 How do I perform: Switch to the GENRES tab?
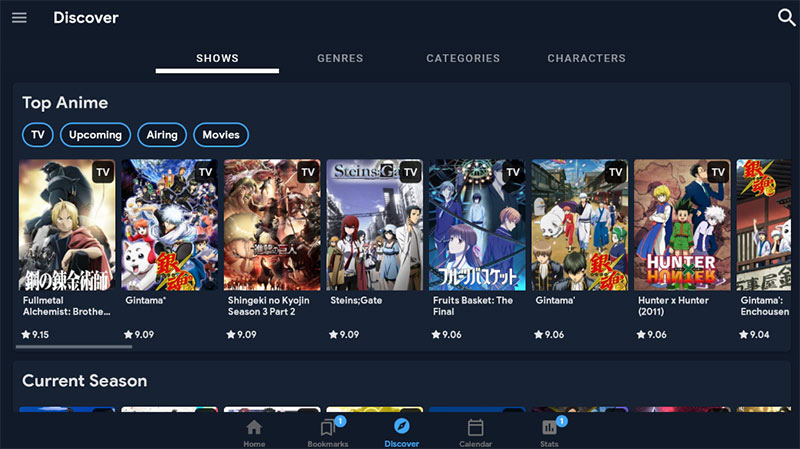340,58
